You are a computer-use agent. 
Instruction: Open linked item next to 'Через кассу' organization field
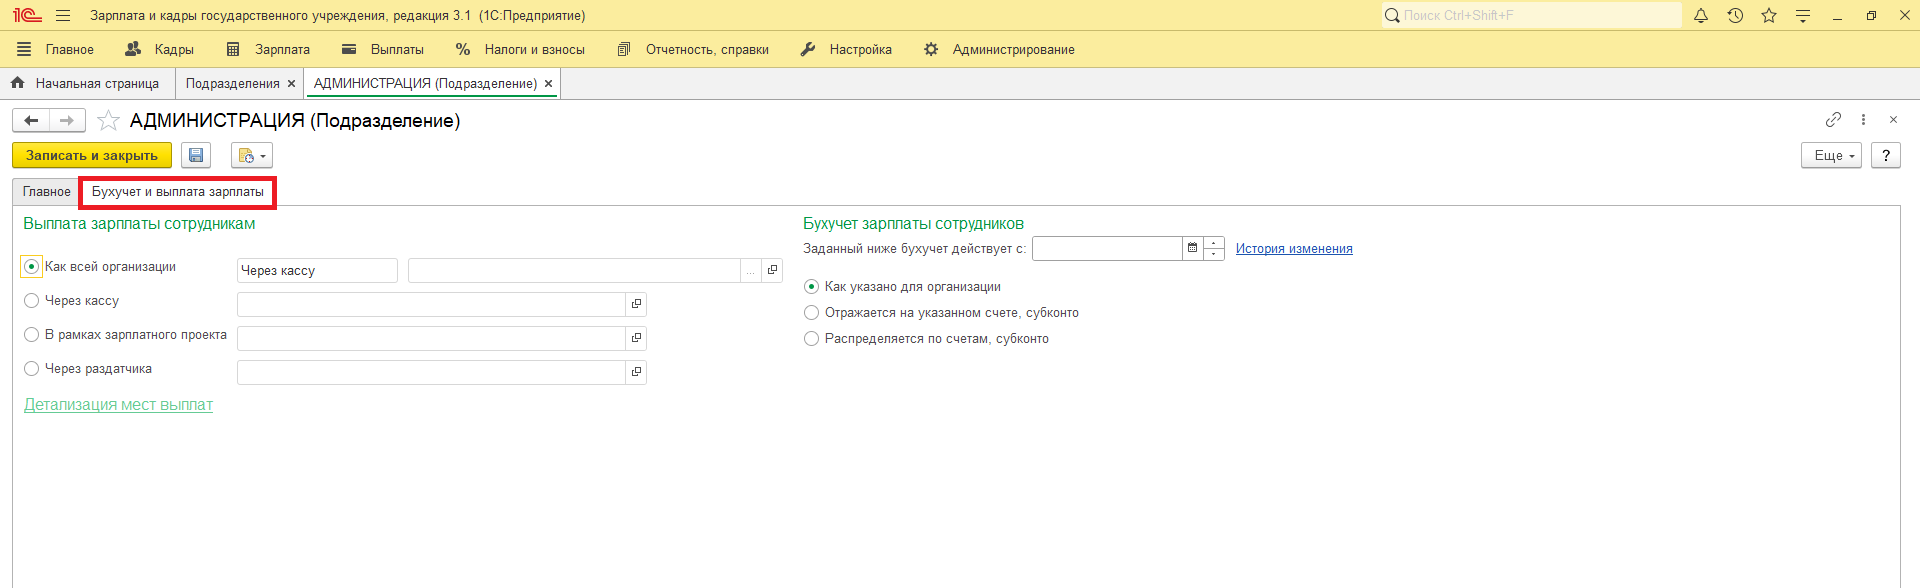tap(772, 270)
